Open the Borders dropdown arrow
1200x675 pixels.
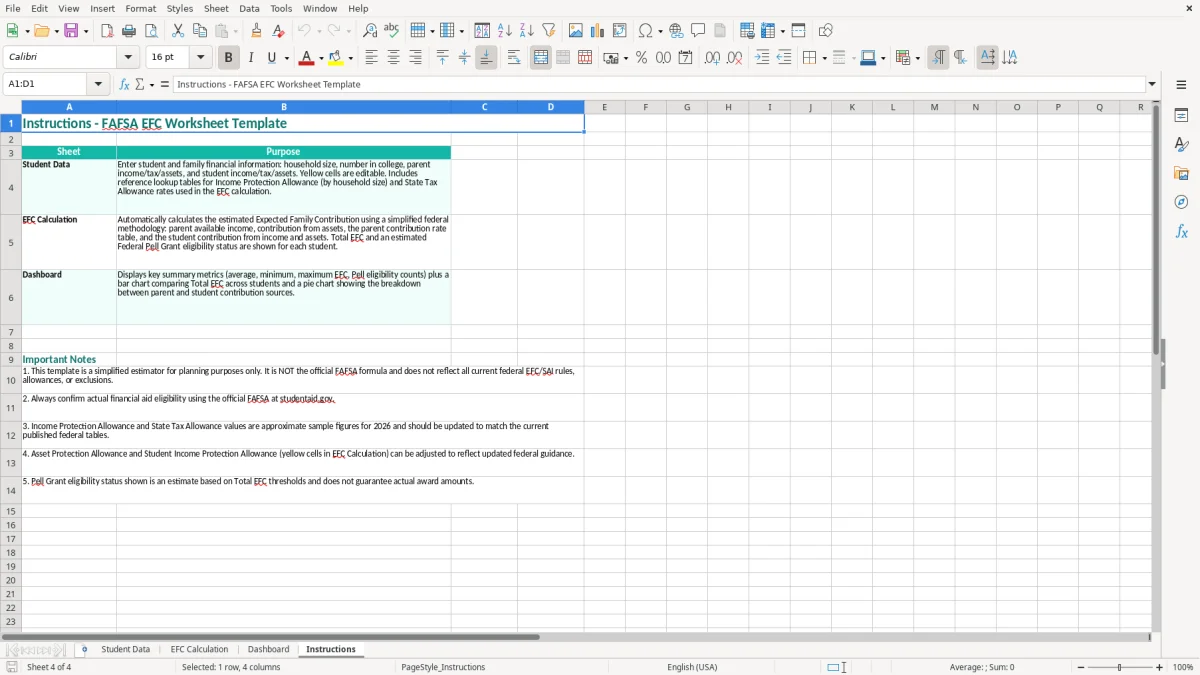pos(824,58)
